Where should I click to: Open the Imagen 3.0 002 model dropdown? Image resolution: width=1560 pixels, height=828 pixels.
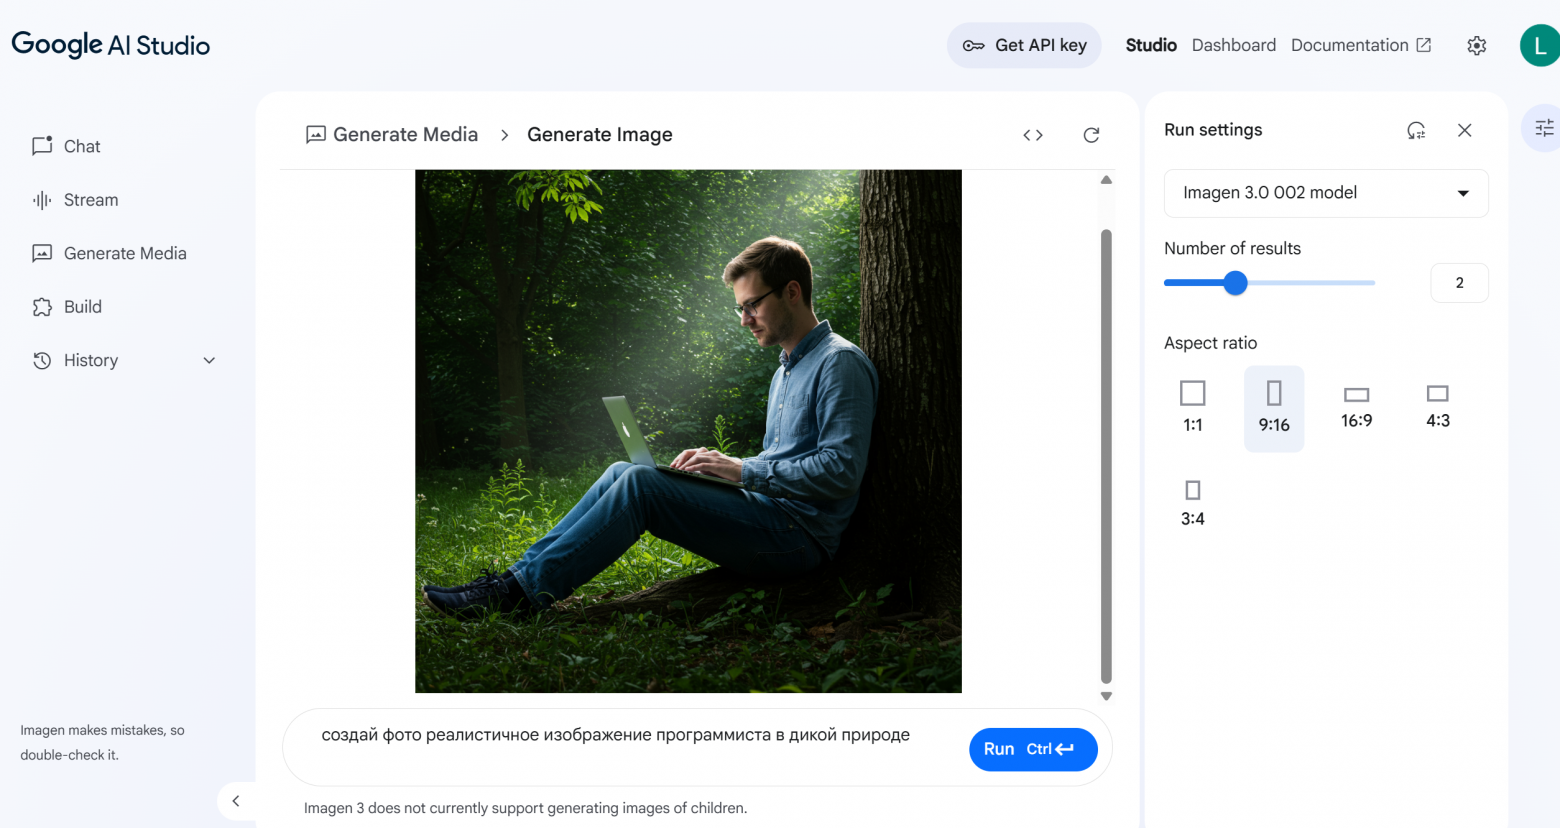[x=1325, y=193]
